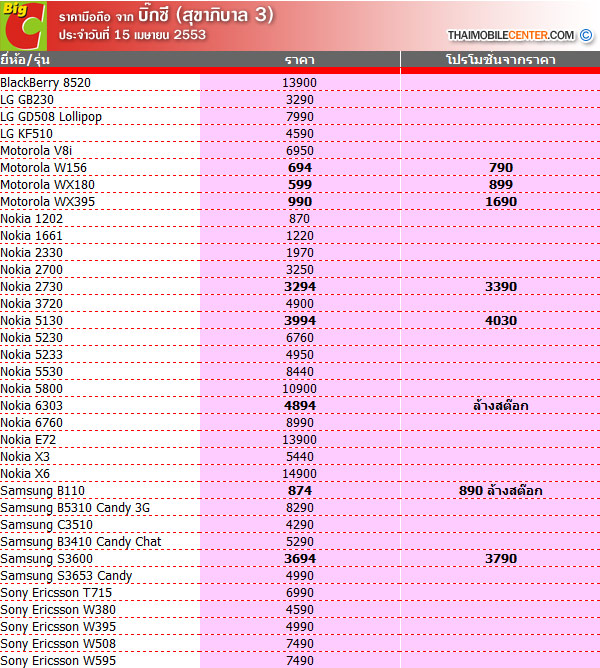Select the Nokia X3 model name

[25, 458]
